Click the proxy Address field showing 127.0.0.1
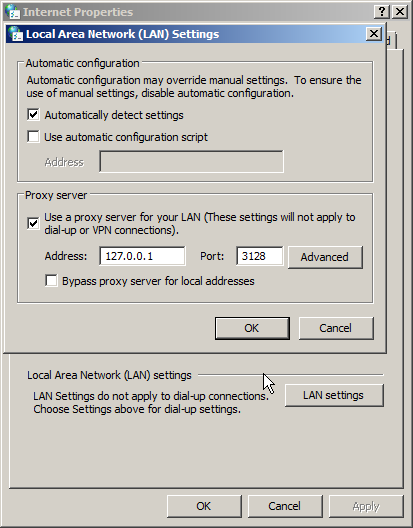This screenshot has width=413, height=528. 142,256
